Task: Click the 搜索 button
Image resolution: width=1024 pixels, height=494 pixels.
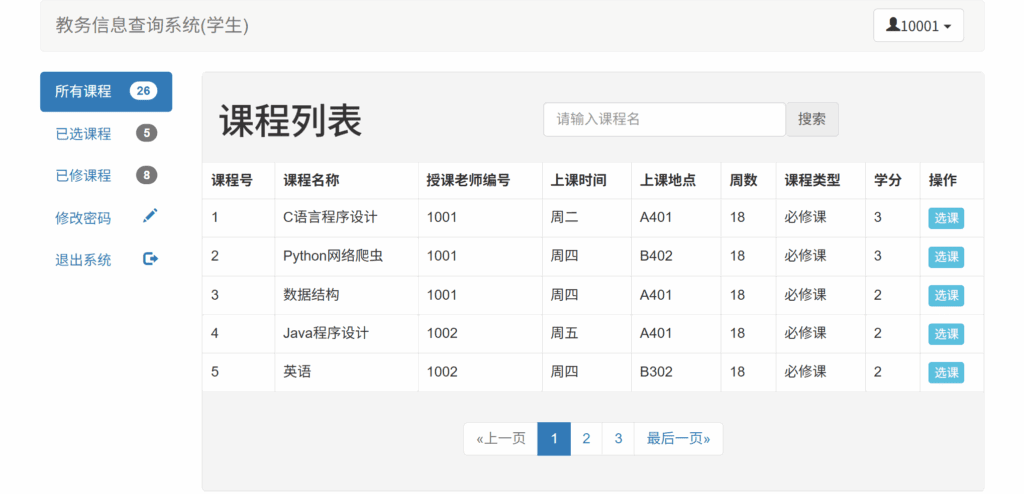Action: 812,119
